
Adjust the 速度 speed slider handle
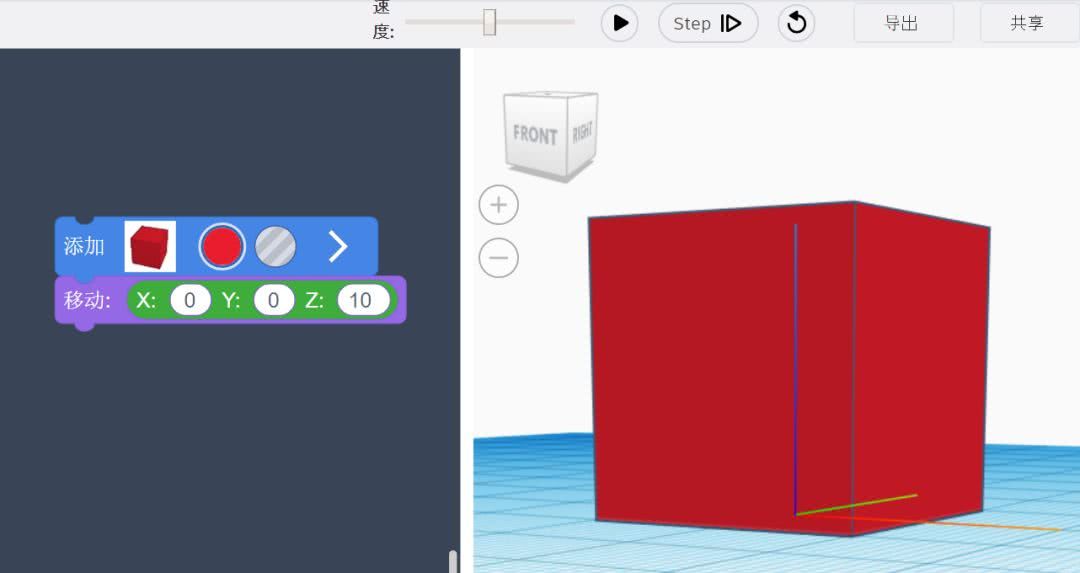[489, 22]
